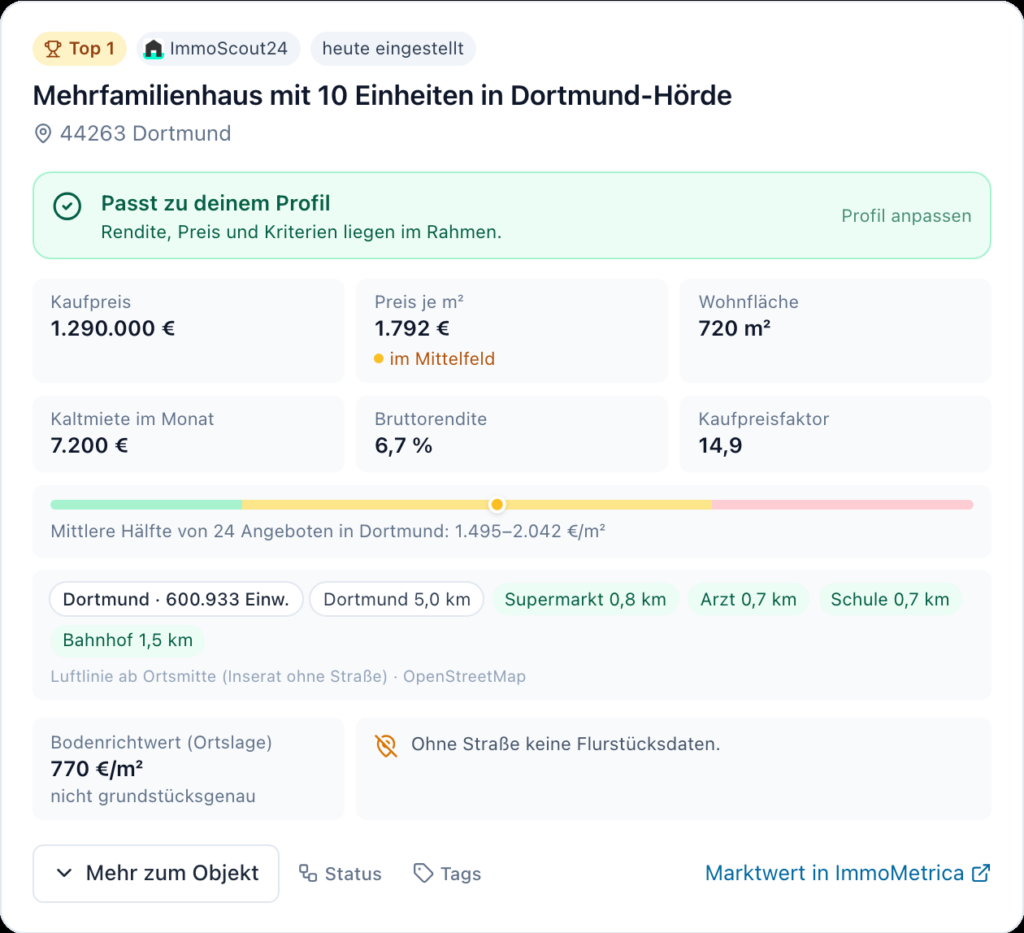
Task: Click the orange dot beside im Mittelfeld
Action: click(x=379, y=358)
